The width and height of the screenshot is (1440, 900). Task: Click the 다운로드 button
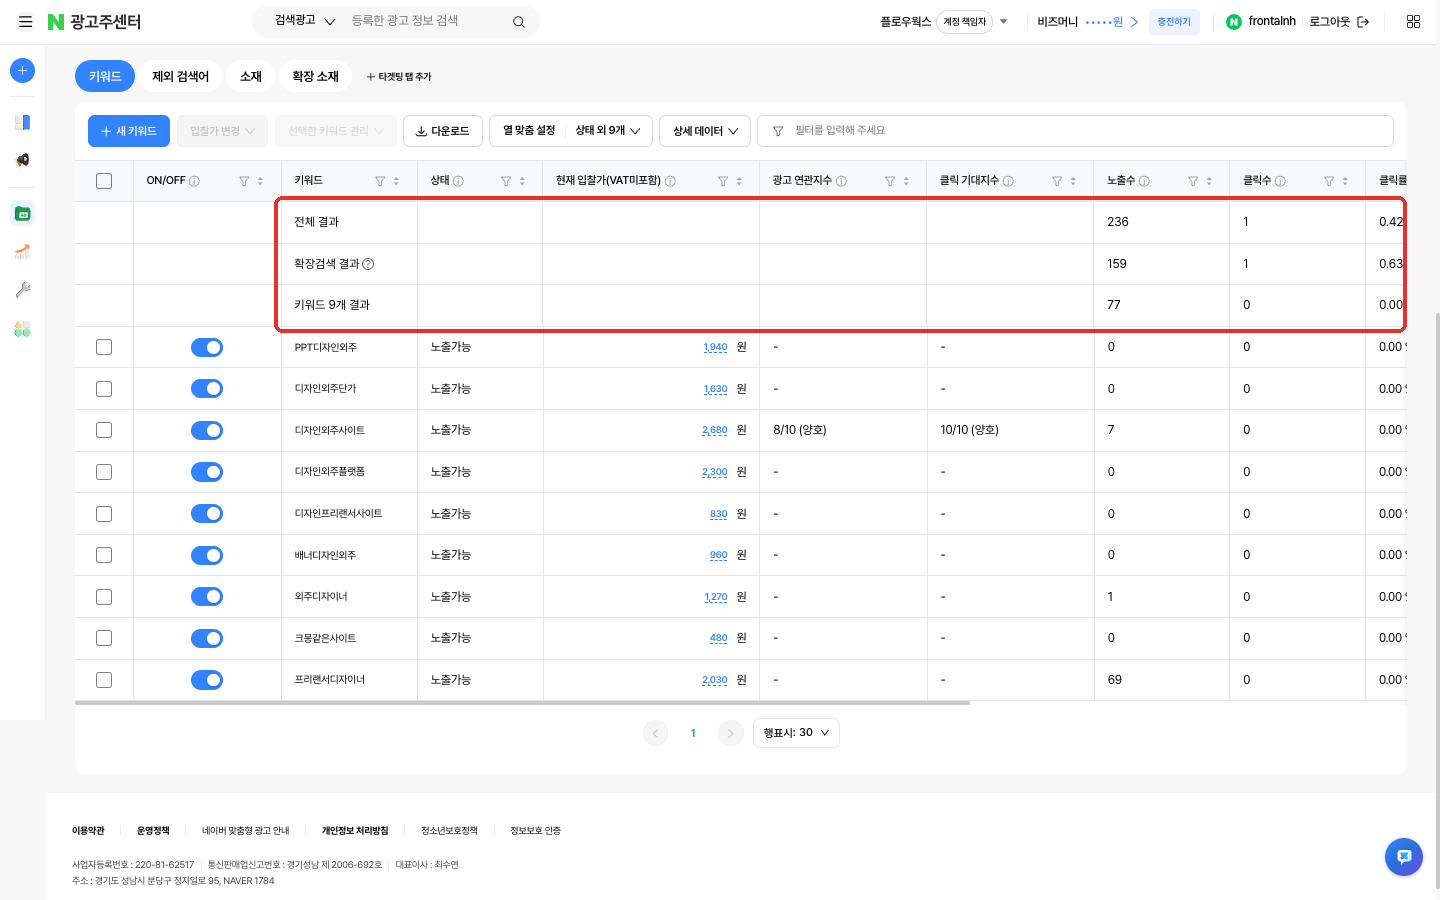443,131
